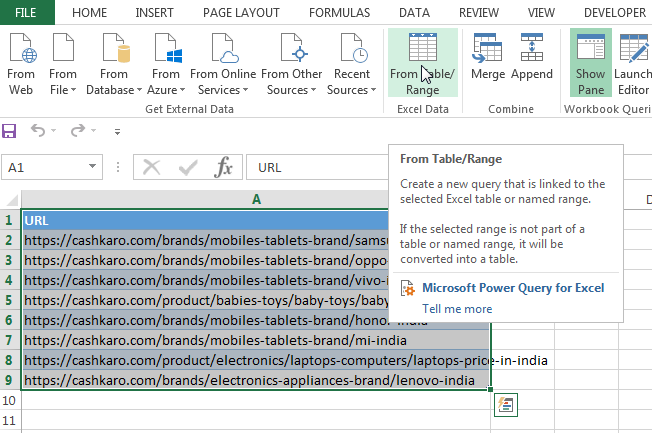652x433 pixels.
Task: Open the From Azure dropdown
Action: 166,64
